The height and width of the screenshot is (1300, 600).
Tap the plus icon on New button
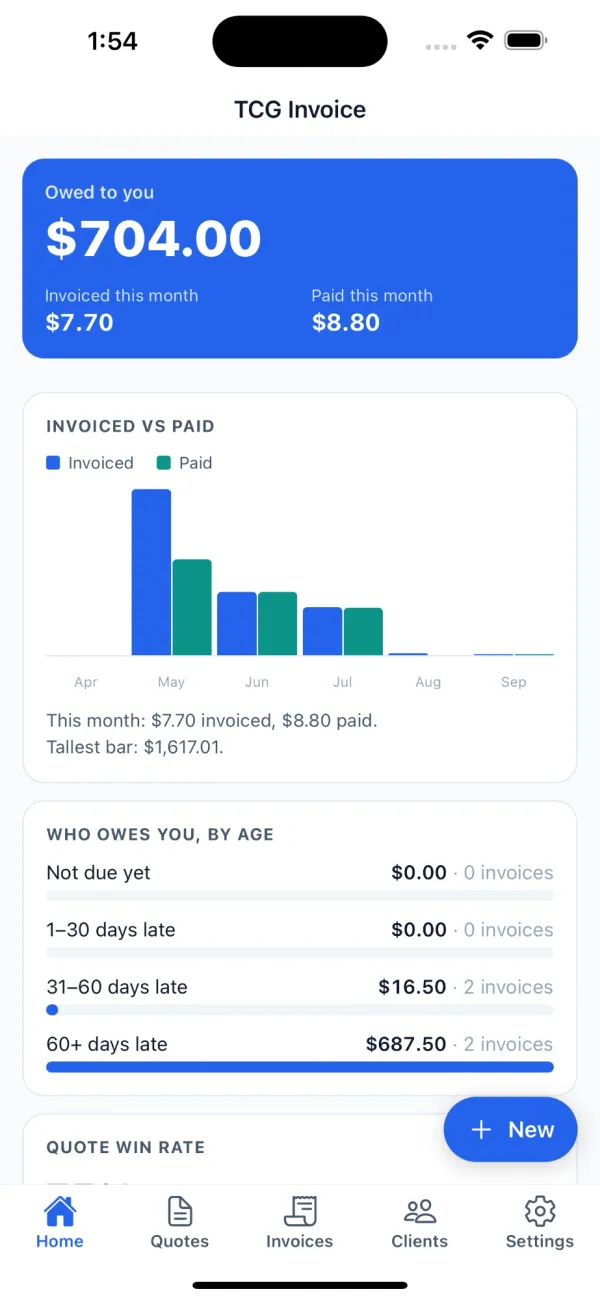(x=481, y=1130)
